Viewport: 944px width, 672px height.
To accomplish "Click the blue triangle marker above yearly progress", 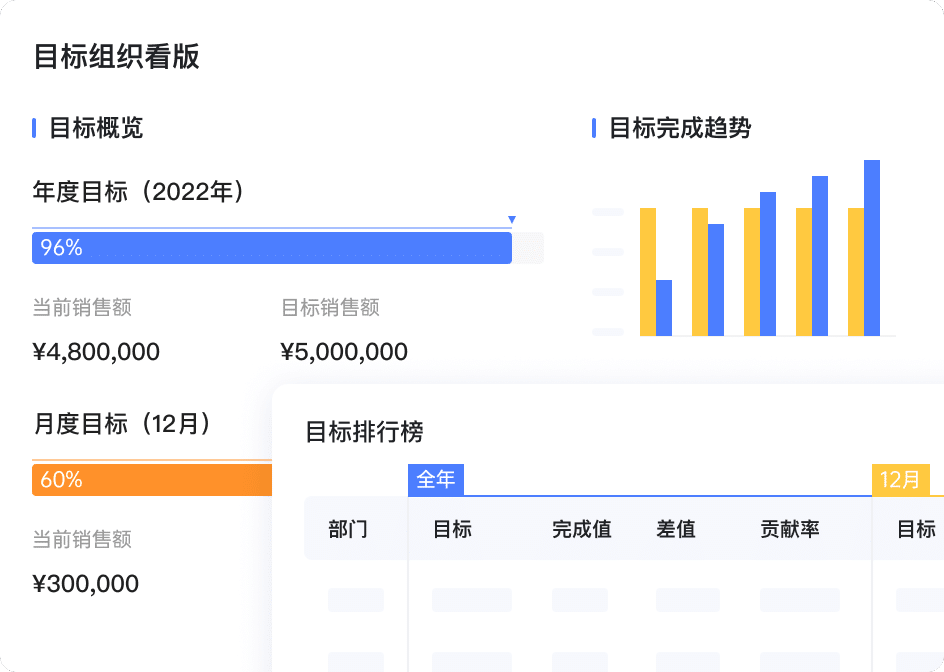I will click(512, 220).
